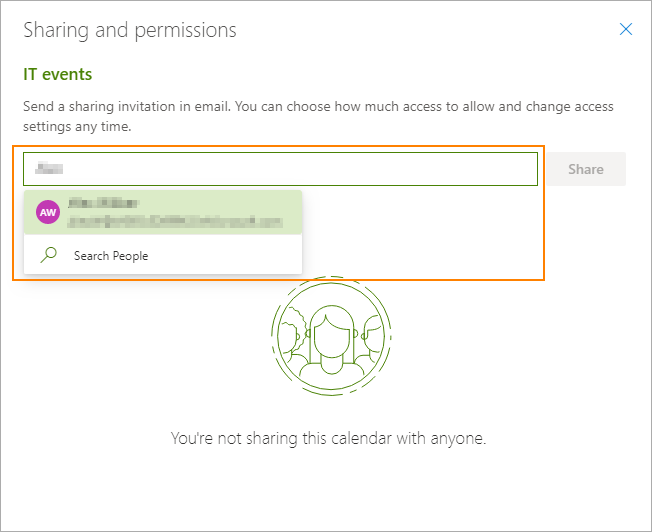Click the 'You're not sharing this calendar' message
The width and height of the screenshot is (652, 532).
click(328, 438)
